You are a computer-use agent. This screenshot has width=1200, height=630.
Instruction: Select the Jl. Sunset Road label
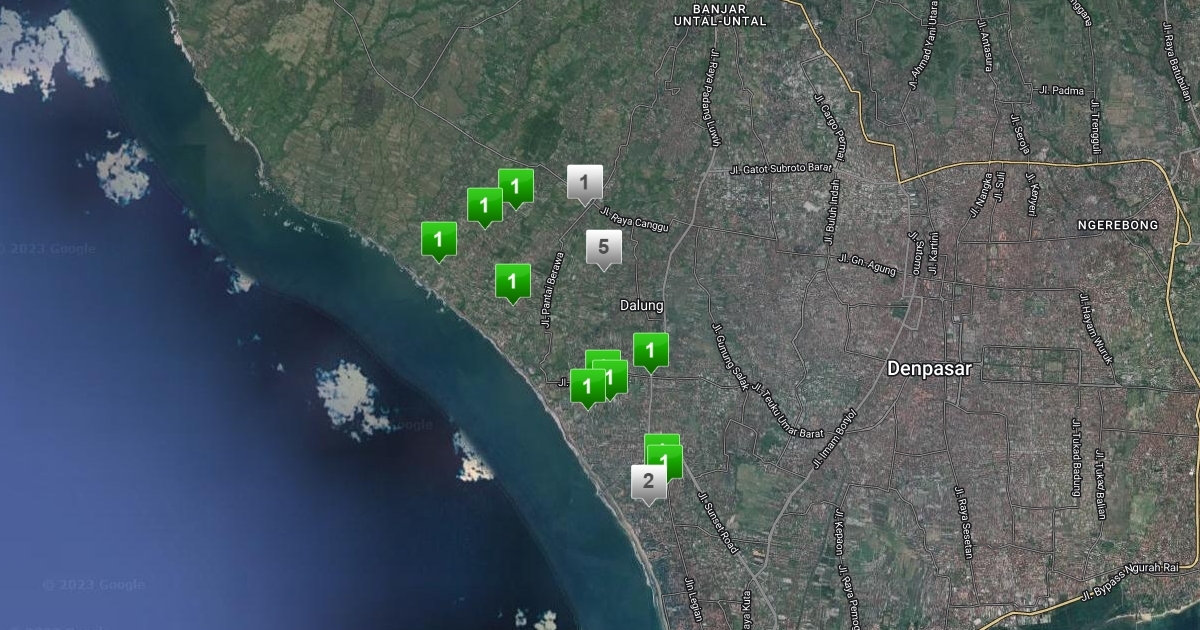(717, 523)
